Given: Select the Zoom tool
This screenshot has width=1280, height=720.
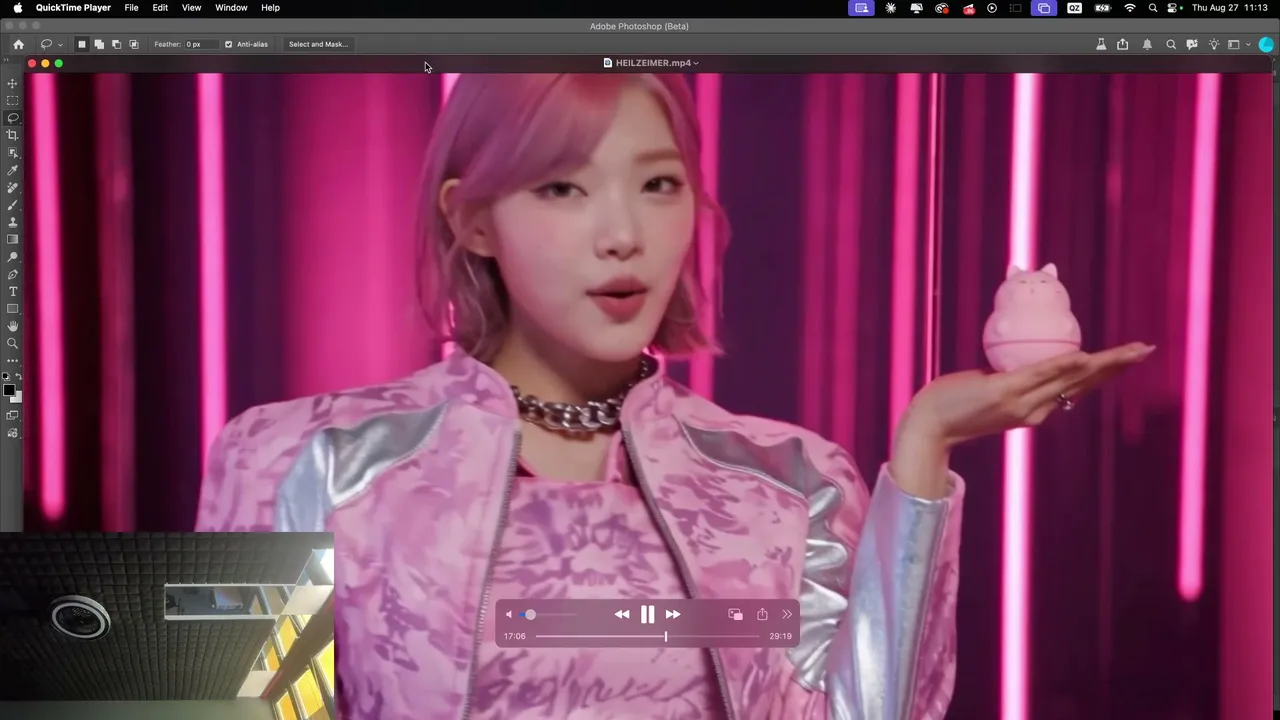Looking at the screenshot, I should (x=13, y=343).
